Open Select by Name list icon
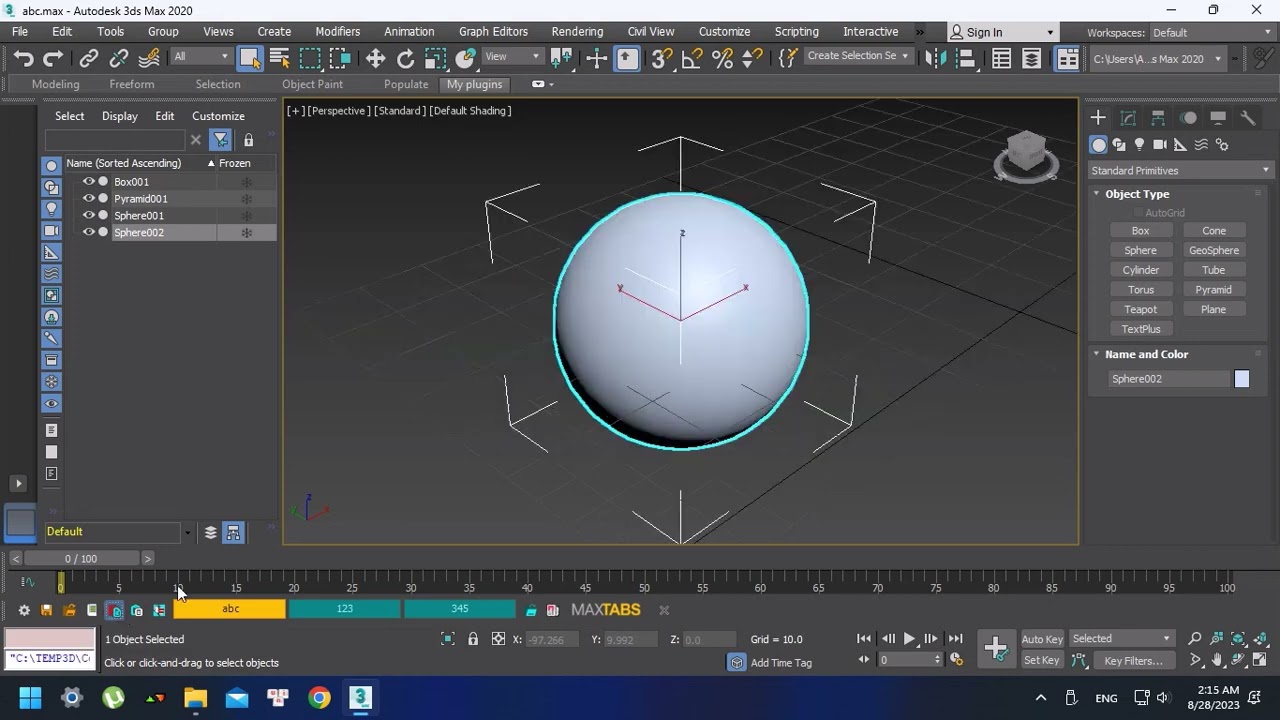This screenshot has height=720, width=1280. (x=280, y=59)
